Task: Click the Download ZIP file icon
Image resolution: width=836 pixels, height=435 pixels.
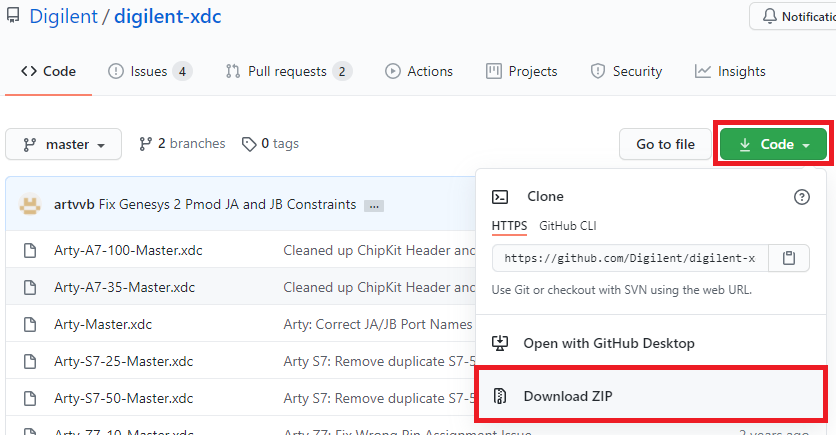Action: pyautogui.click(x=501, y=396)
